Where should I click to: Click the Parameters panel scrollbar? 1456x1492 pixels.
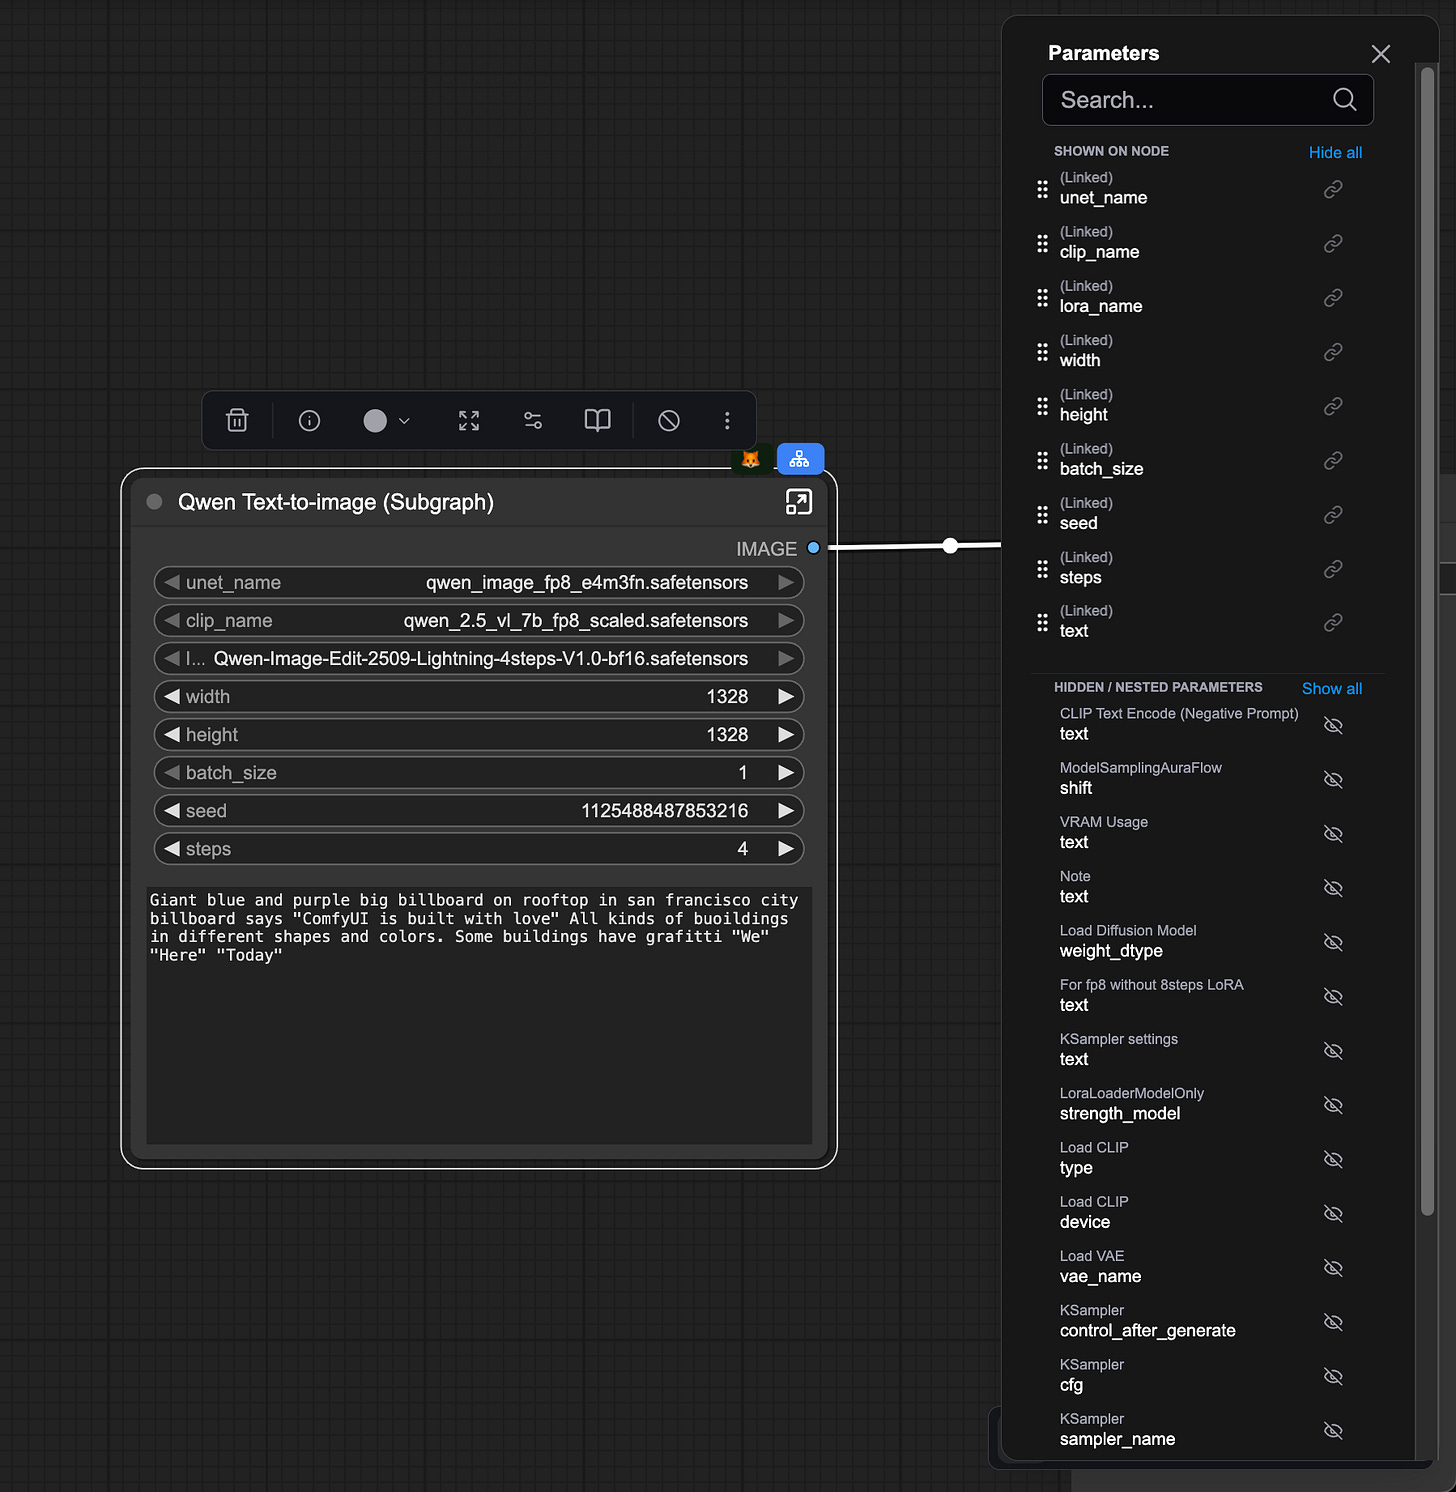(x=1427, y=640)
